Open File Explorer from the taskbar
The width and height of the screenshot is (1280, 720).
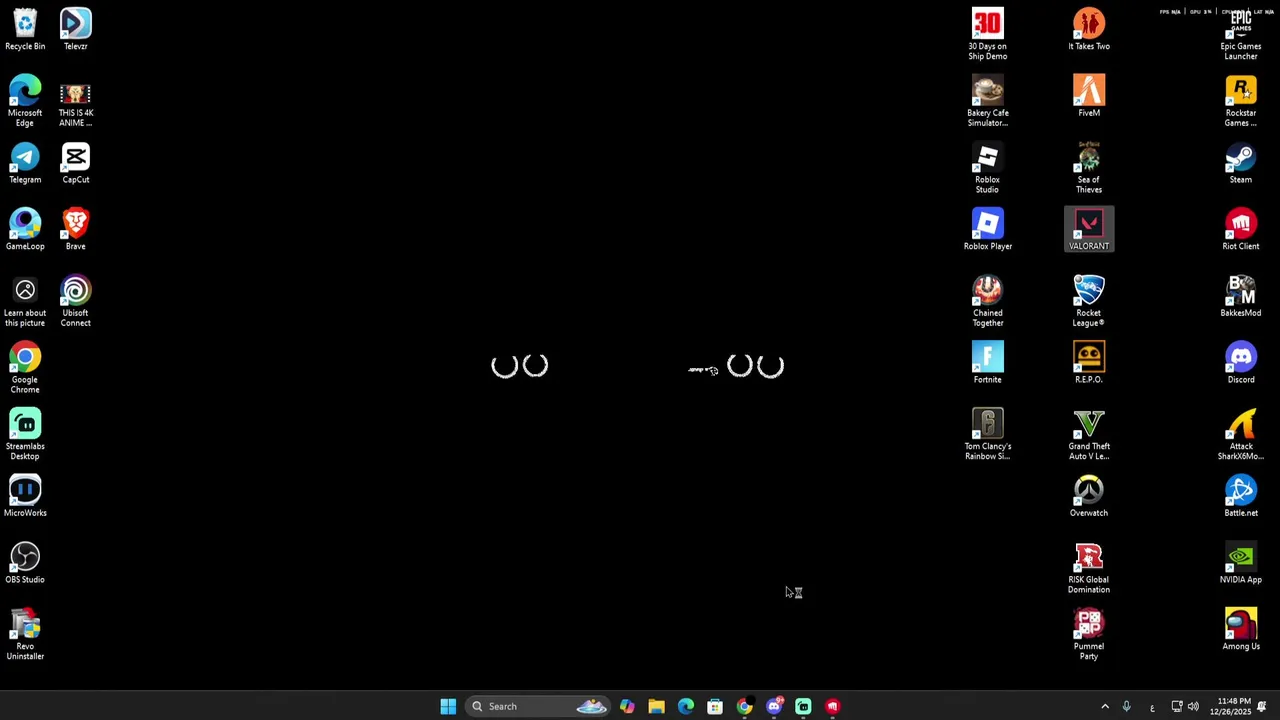(x=656, y=706)
